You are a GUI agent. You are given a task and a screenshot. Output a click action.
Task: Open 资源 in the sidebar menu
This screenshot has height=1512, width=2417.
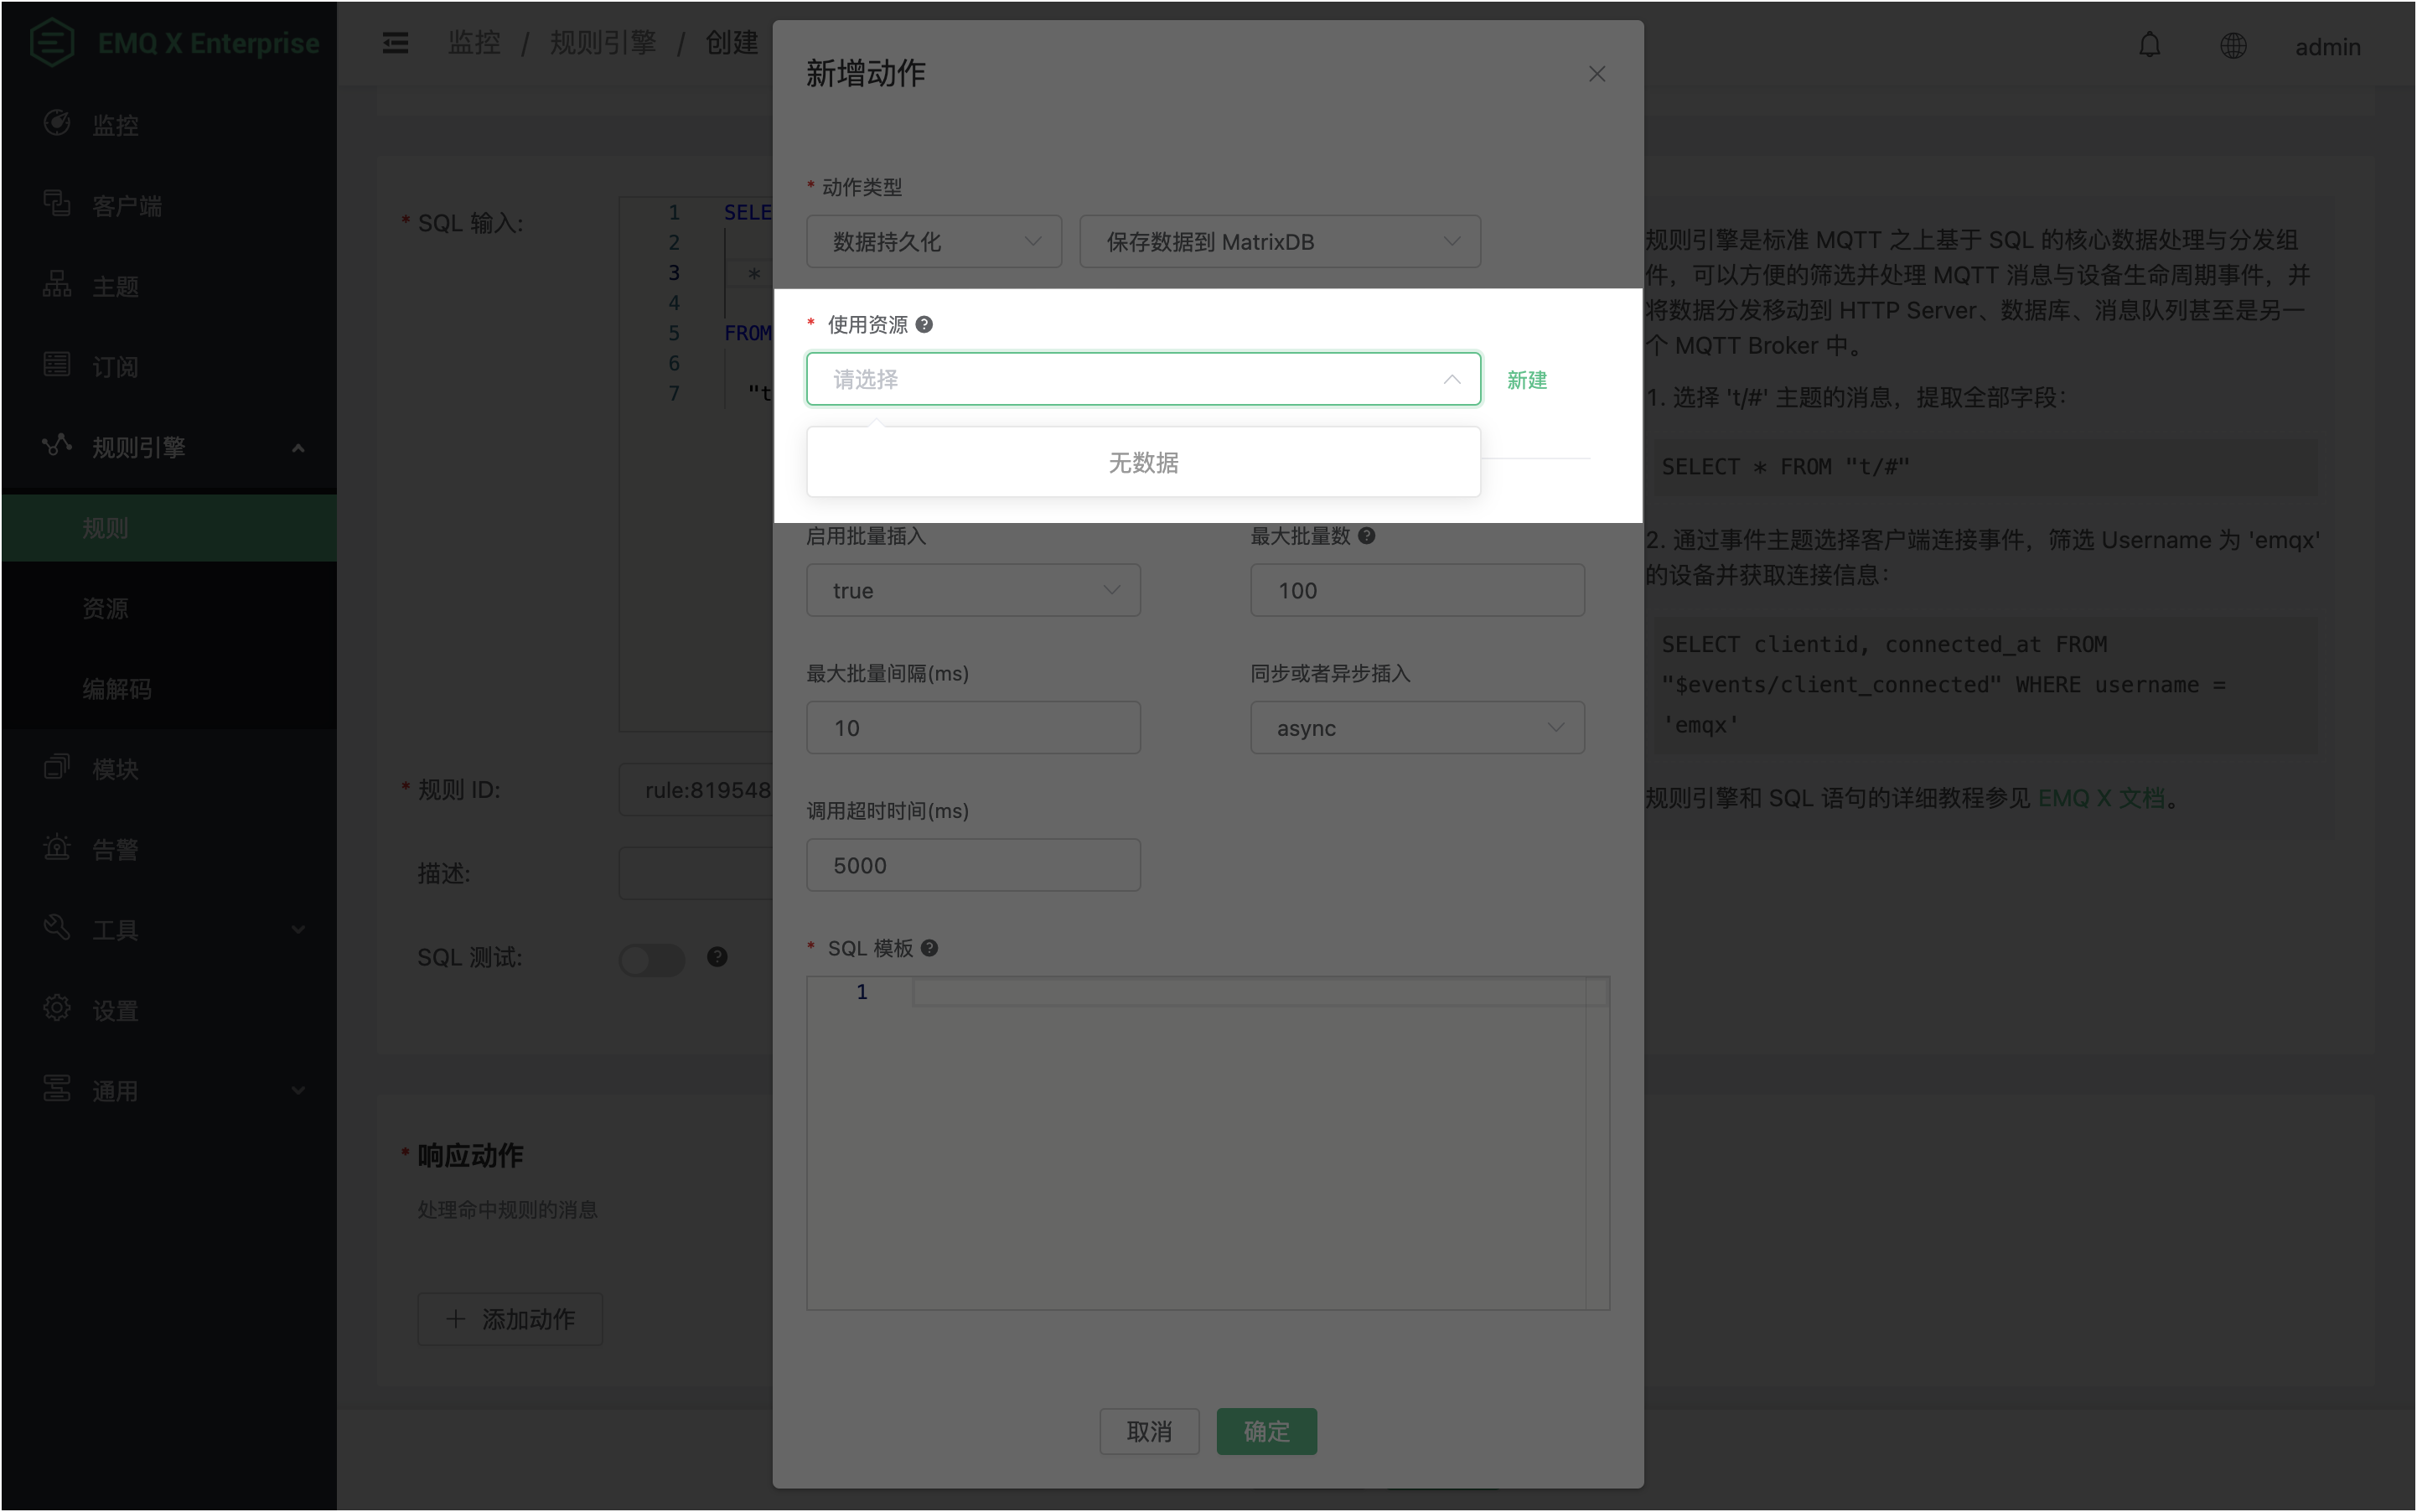coord(105,608)
